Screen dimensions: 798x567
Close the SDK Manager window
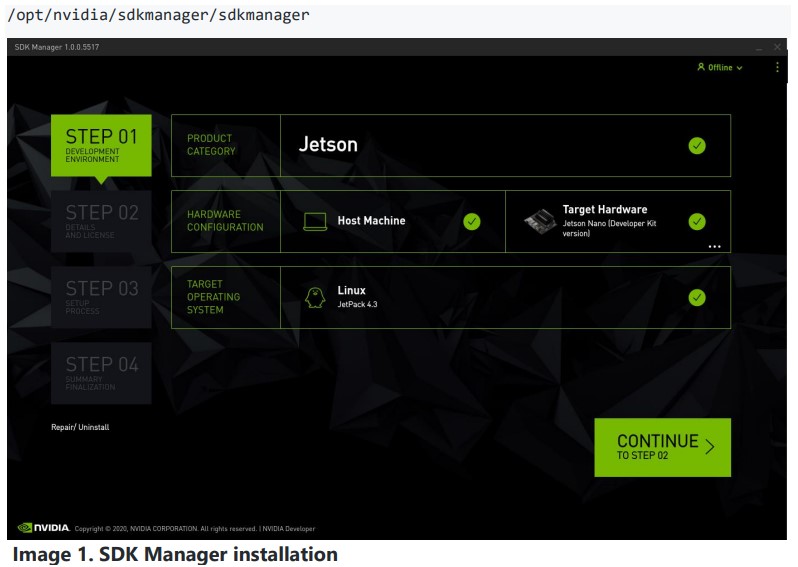777,47
